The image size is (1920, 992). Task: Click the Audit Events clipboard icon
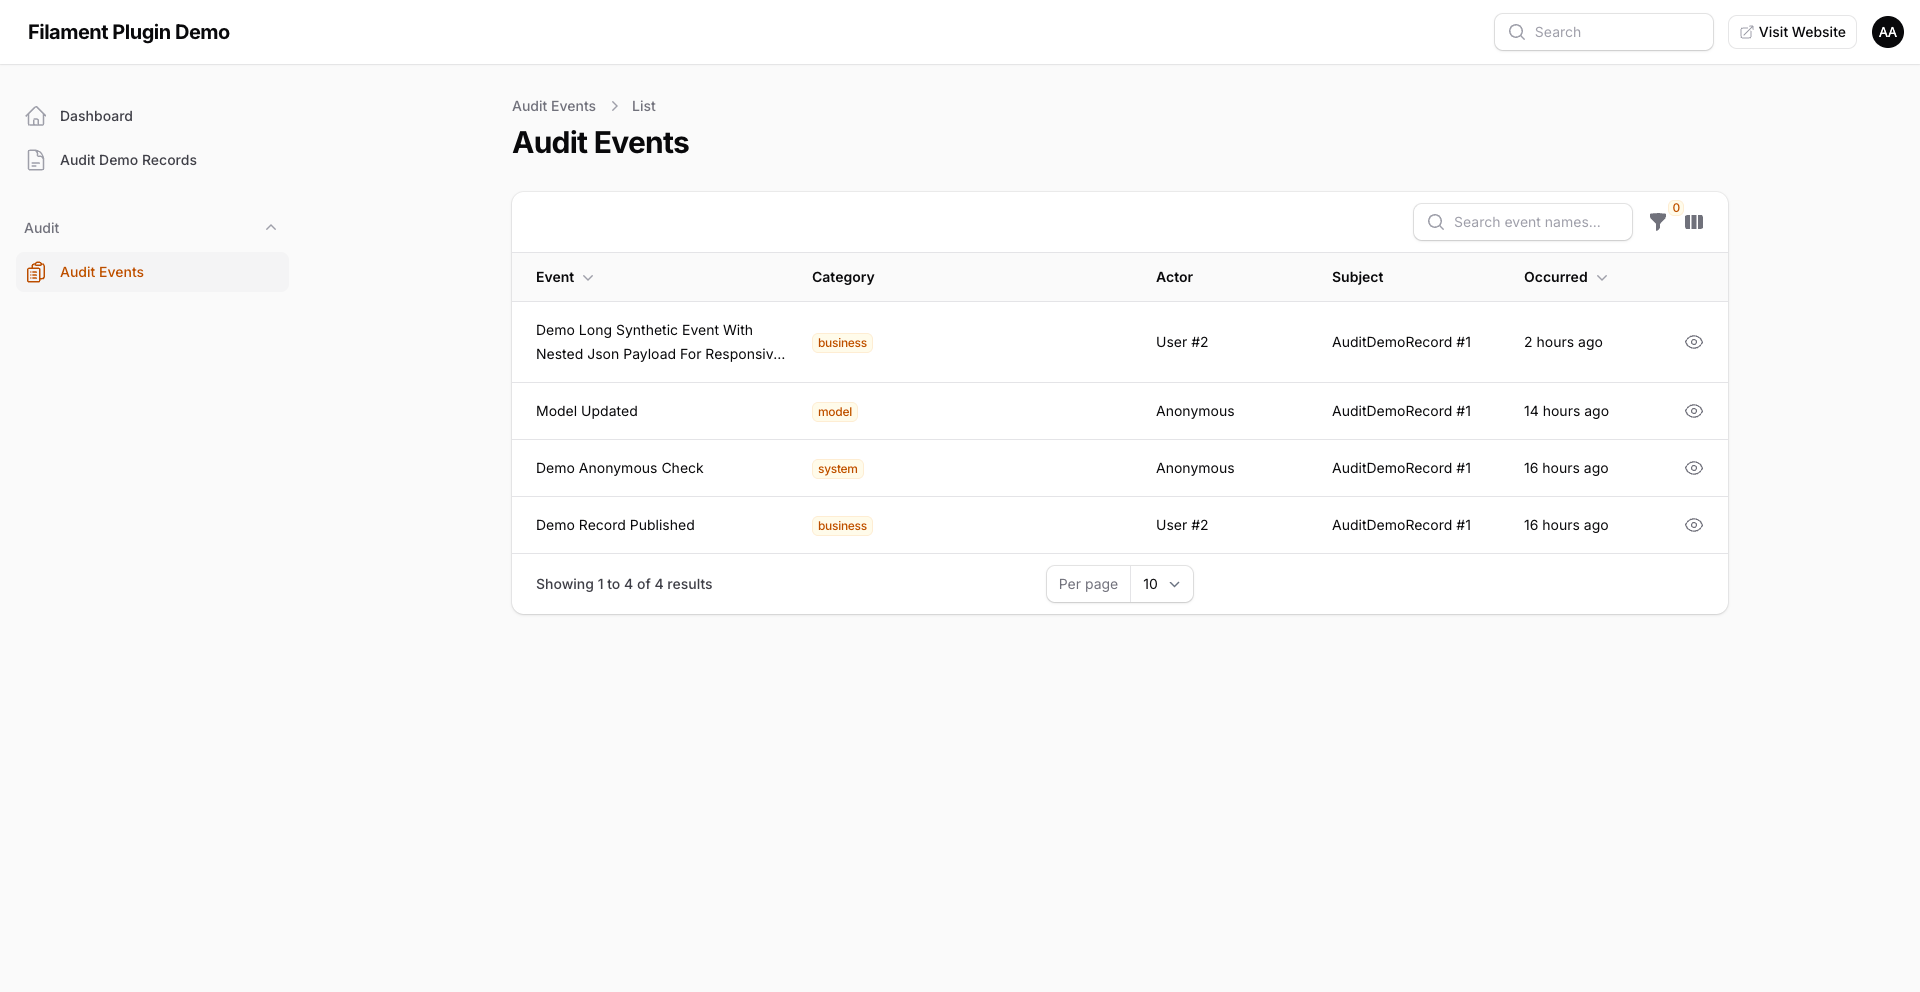[36, 272]
